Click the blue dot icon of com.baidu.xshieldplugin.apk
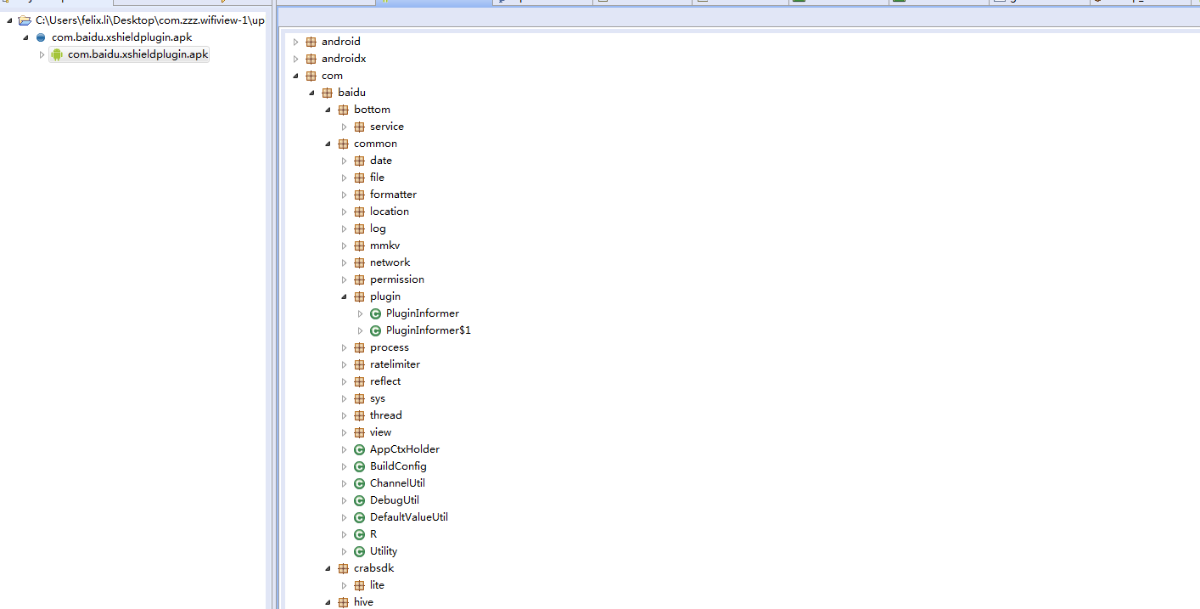The height and width of the screenshot is (609, 1200). click(41, 38)
